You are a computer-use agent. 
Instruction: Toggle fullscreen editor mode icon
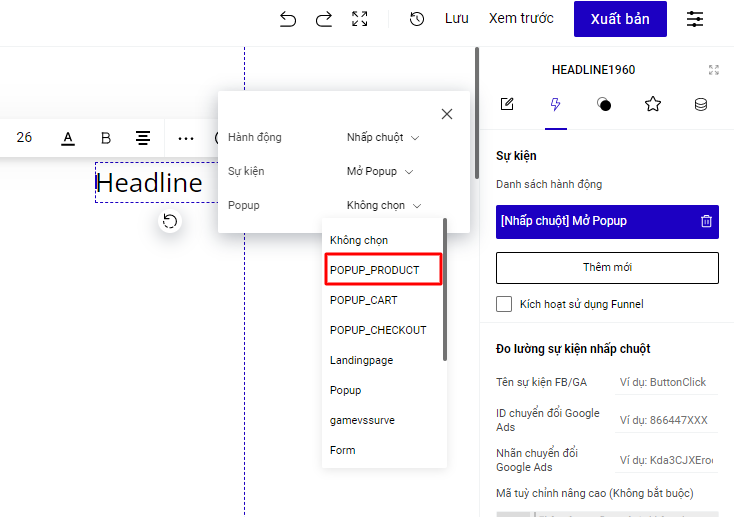(360, 19)
